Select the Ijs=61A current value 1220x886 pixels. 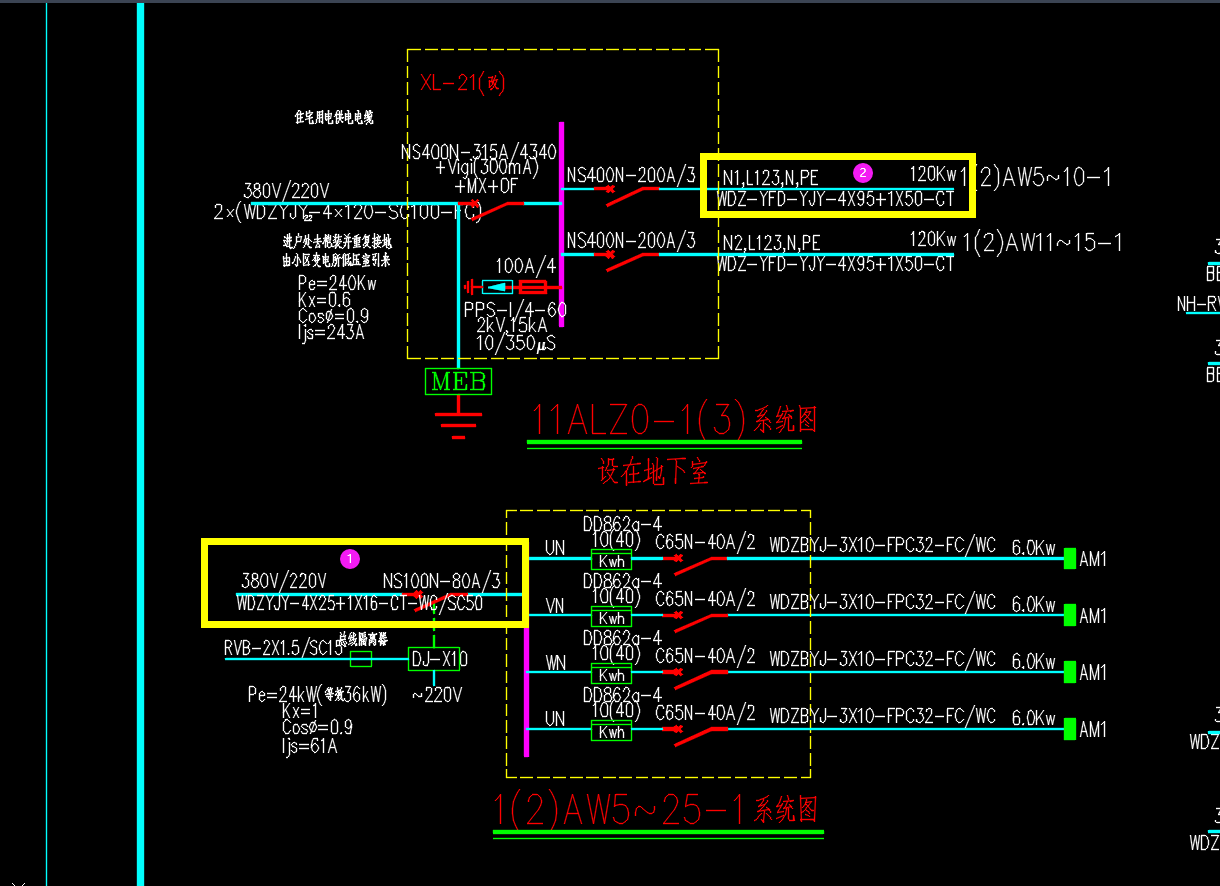[309, 745]
